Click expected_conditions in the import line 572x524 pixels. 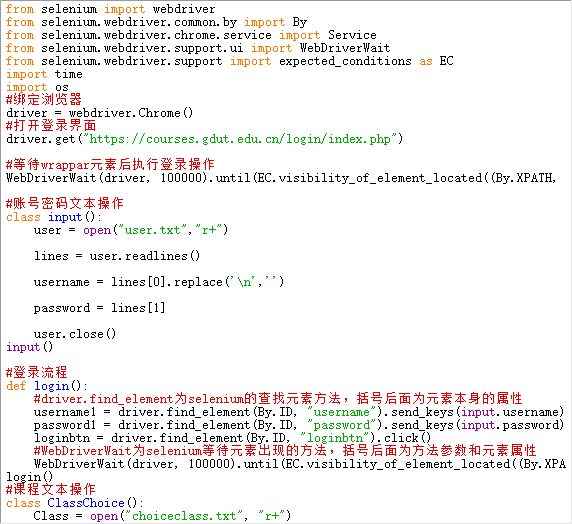(x=345, y=61)
